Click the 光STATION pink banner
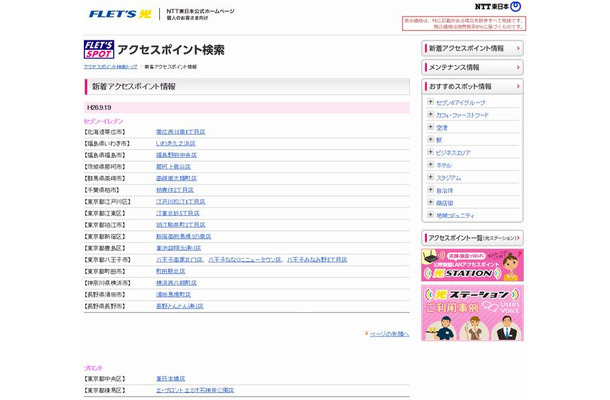This screenshot has height=400, width=610. click(472, 265)
